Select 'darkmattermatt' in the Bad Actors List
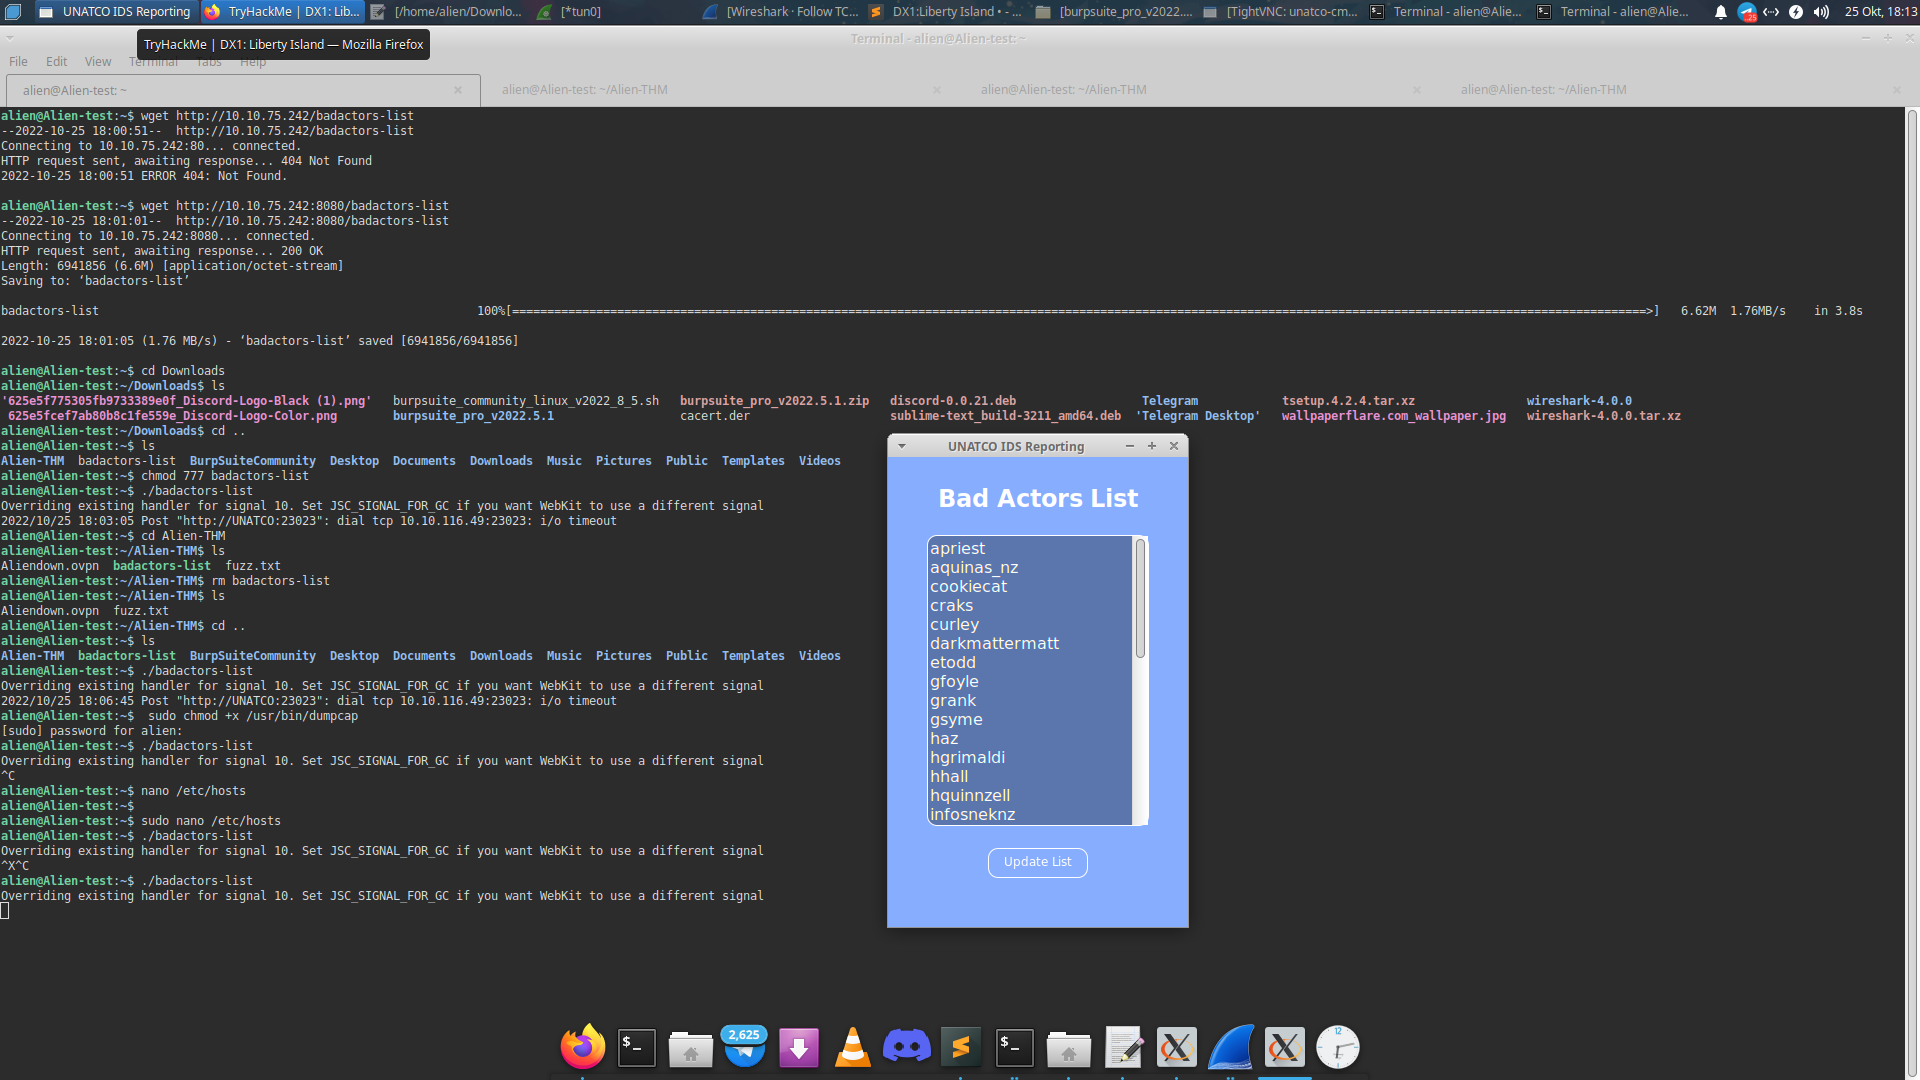The image size is (1920, 1080). [994, 643]
